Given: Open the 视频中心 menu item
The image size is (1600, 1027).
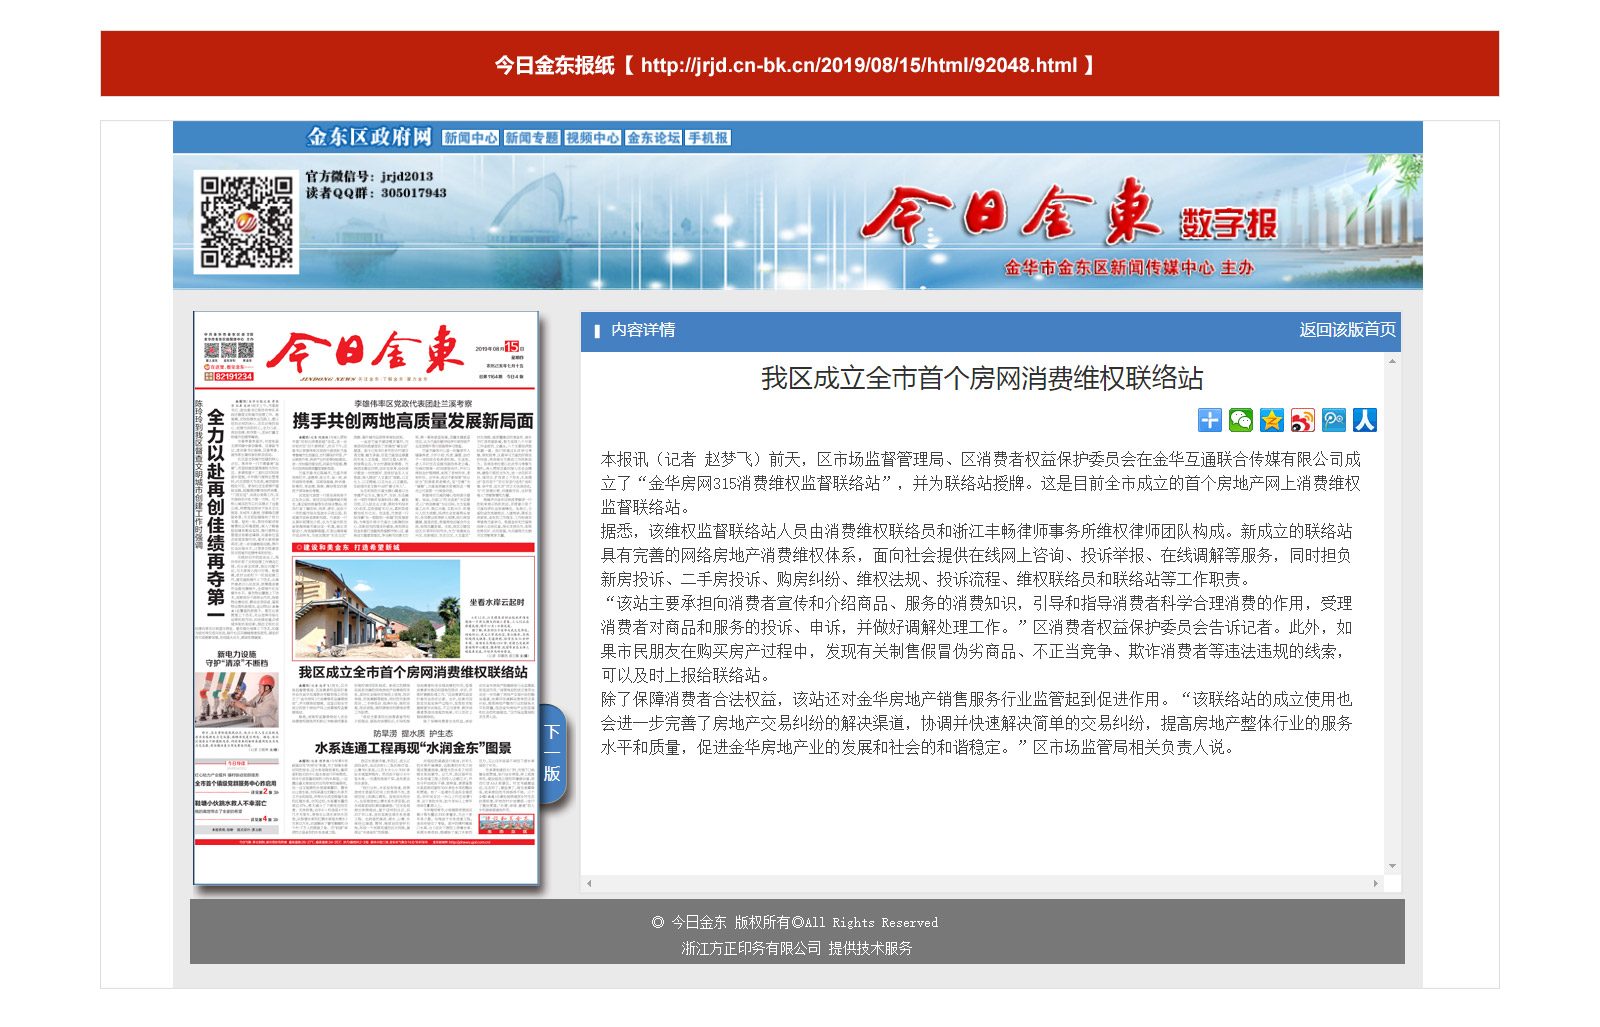Looking at the screenshot, I should (592, 138).
